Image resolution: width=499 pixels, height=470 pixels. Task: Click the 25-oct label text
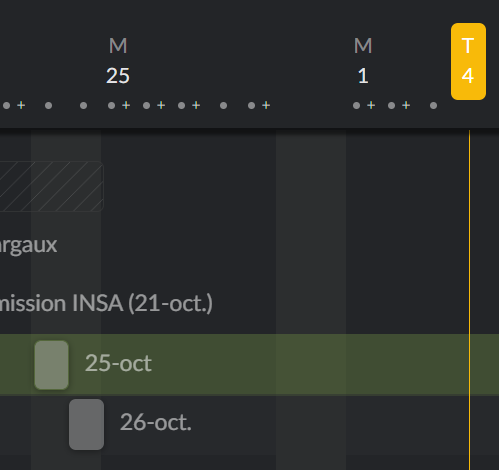118,363
